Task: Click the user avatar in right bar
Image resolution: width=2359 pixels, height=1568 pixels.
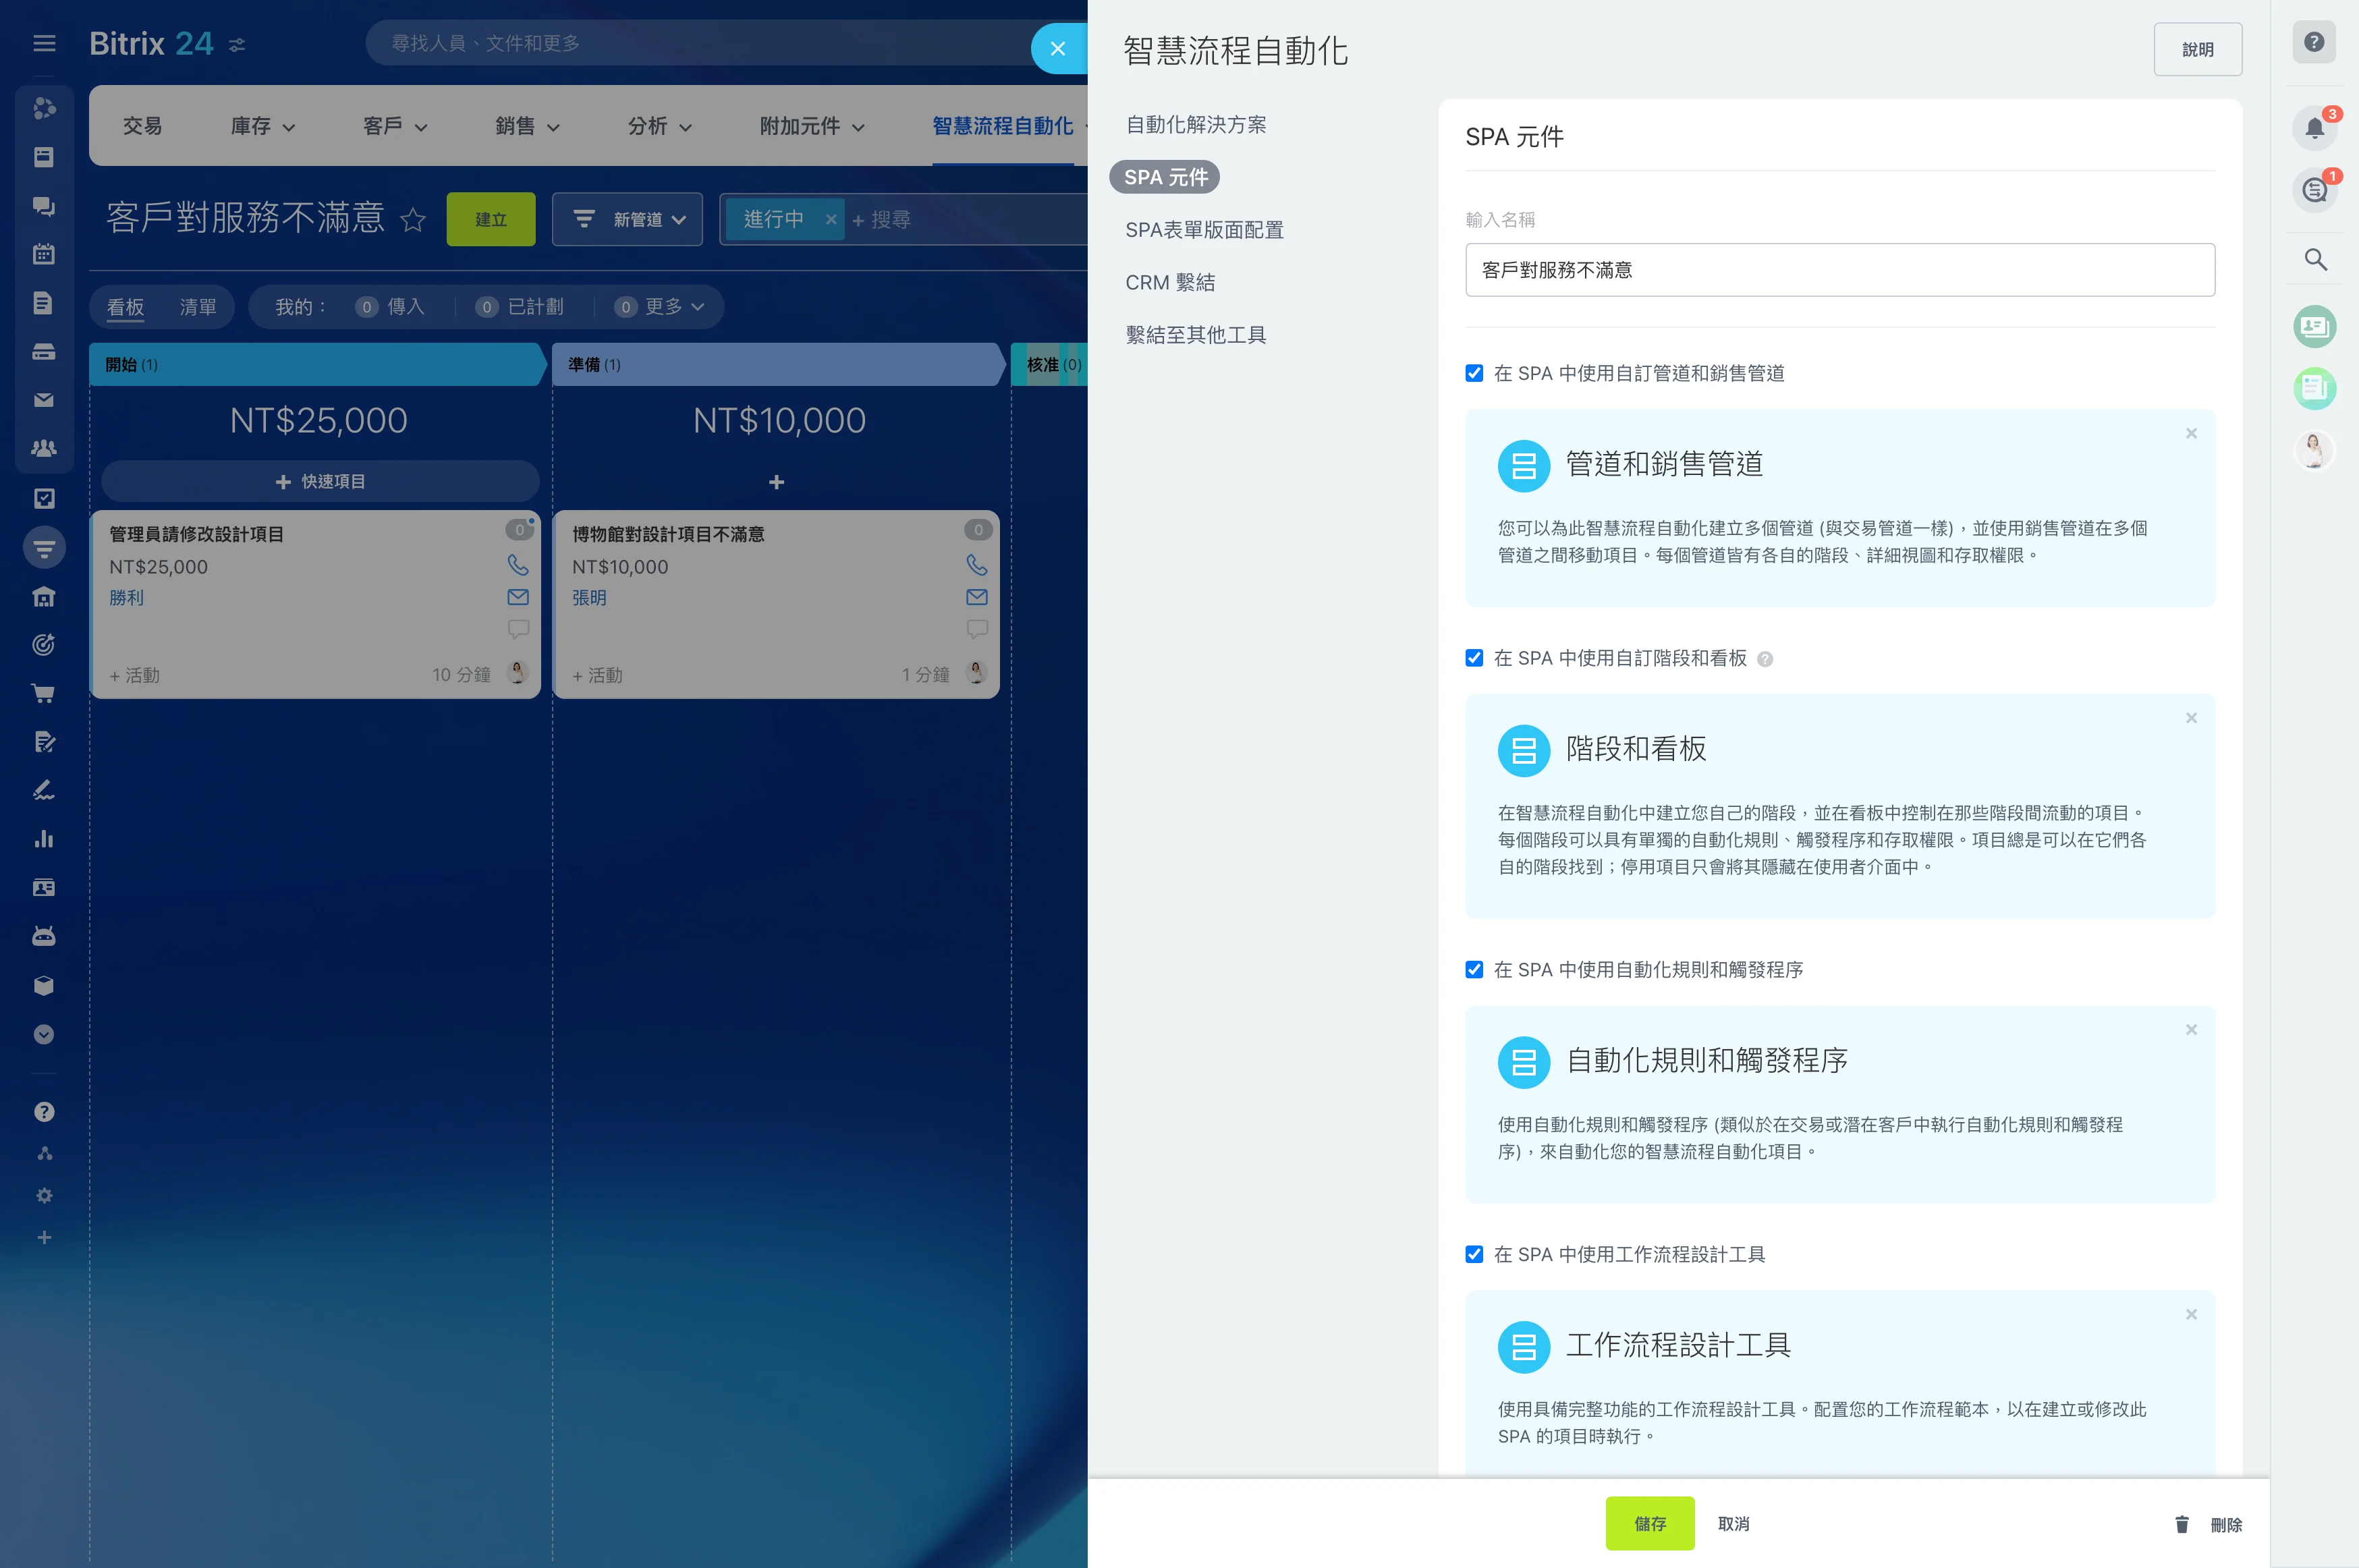Action: pos(2315,450)
